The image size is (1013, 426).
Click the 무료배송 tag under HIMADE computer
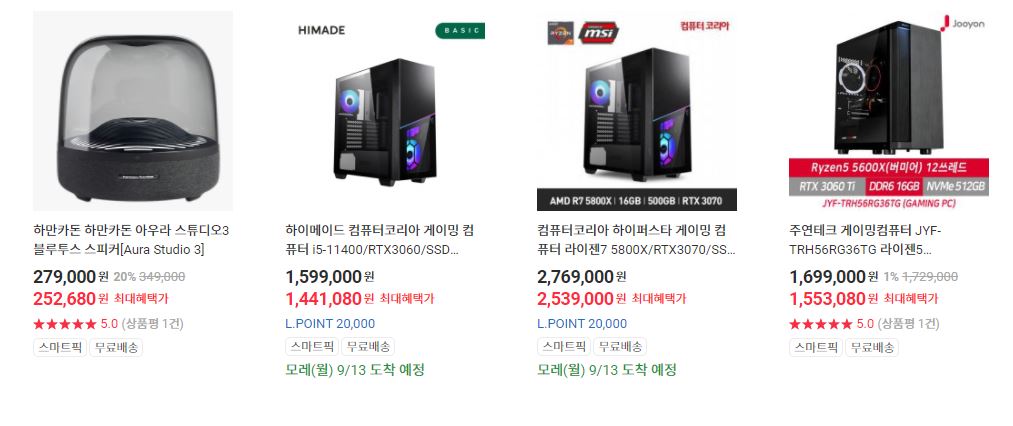(x=368, y=346)
